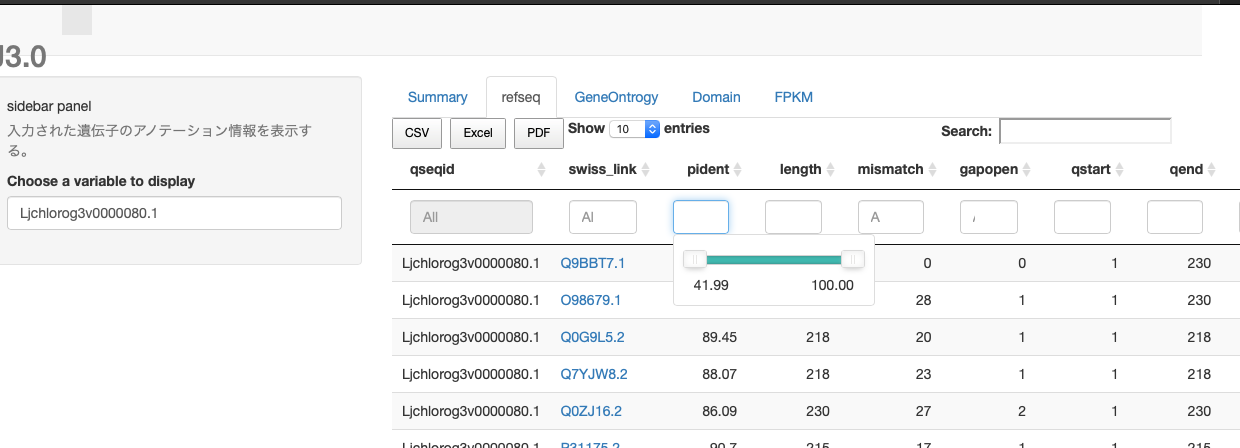Image resolution: width=1240 pixels, height=448 pixels.
Task: Click the slider maximum value 100.00
Action: (x=832, y=285)
